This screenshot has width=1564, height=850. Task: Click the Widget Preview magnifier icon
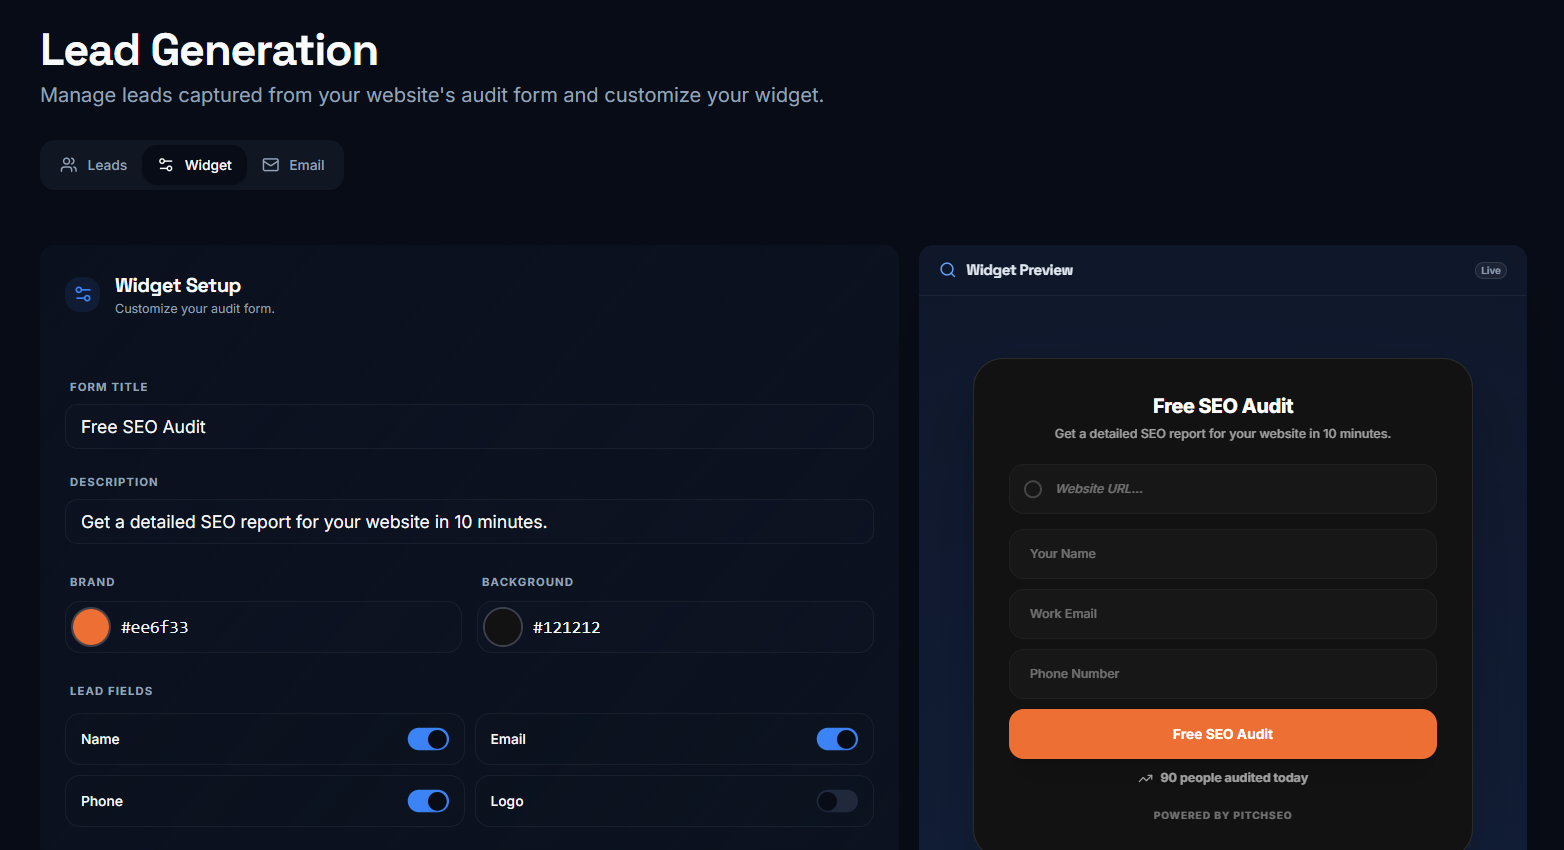(947, 270)
